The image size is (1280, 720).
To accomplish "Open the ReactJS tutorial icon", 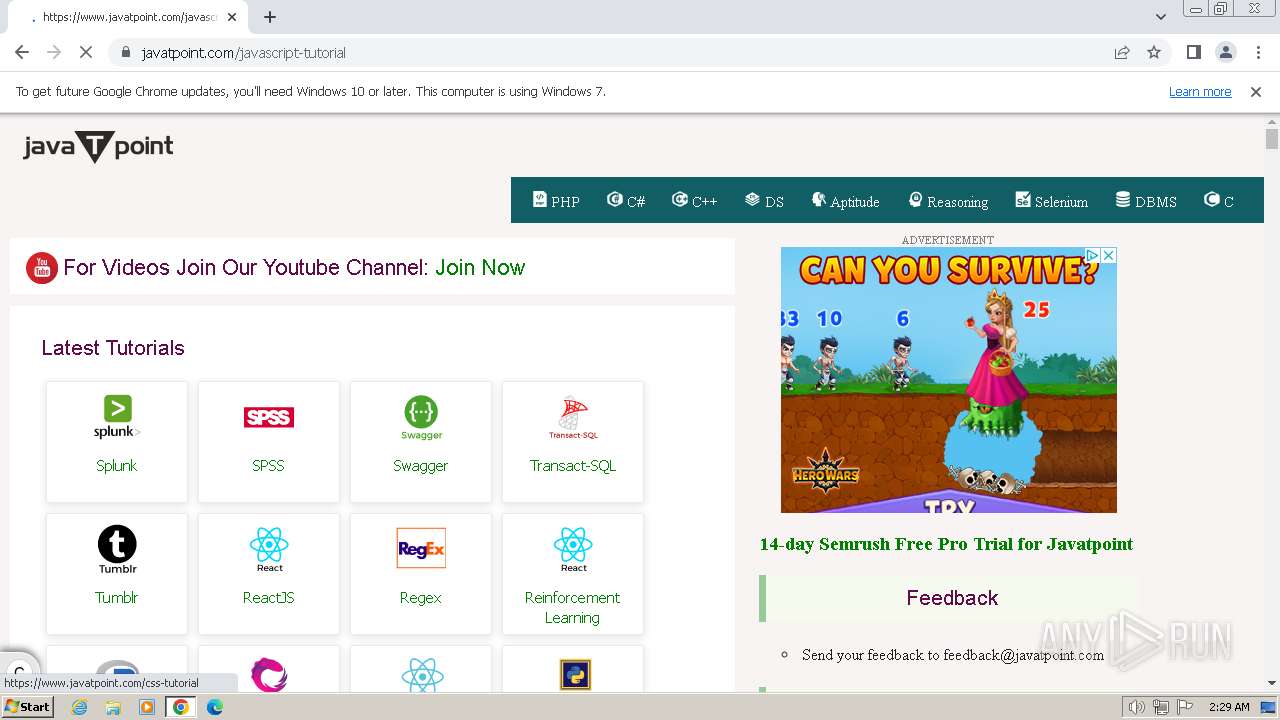I will point(269,550).
